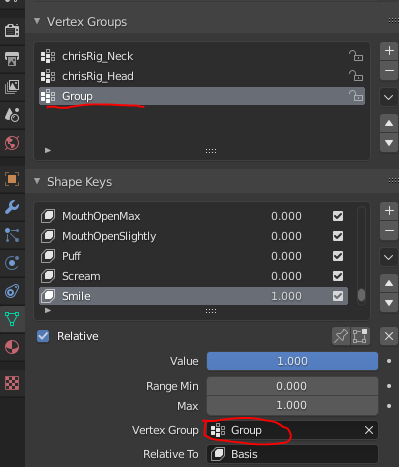This screenshot has width=399, height=467.
Task: Open the Modifiers wrench tab
Action: (12, 207)
